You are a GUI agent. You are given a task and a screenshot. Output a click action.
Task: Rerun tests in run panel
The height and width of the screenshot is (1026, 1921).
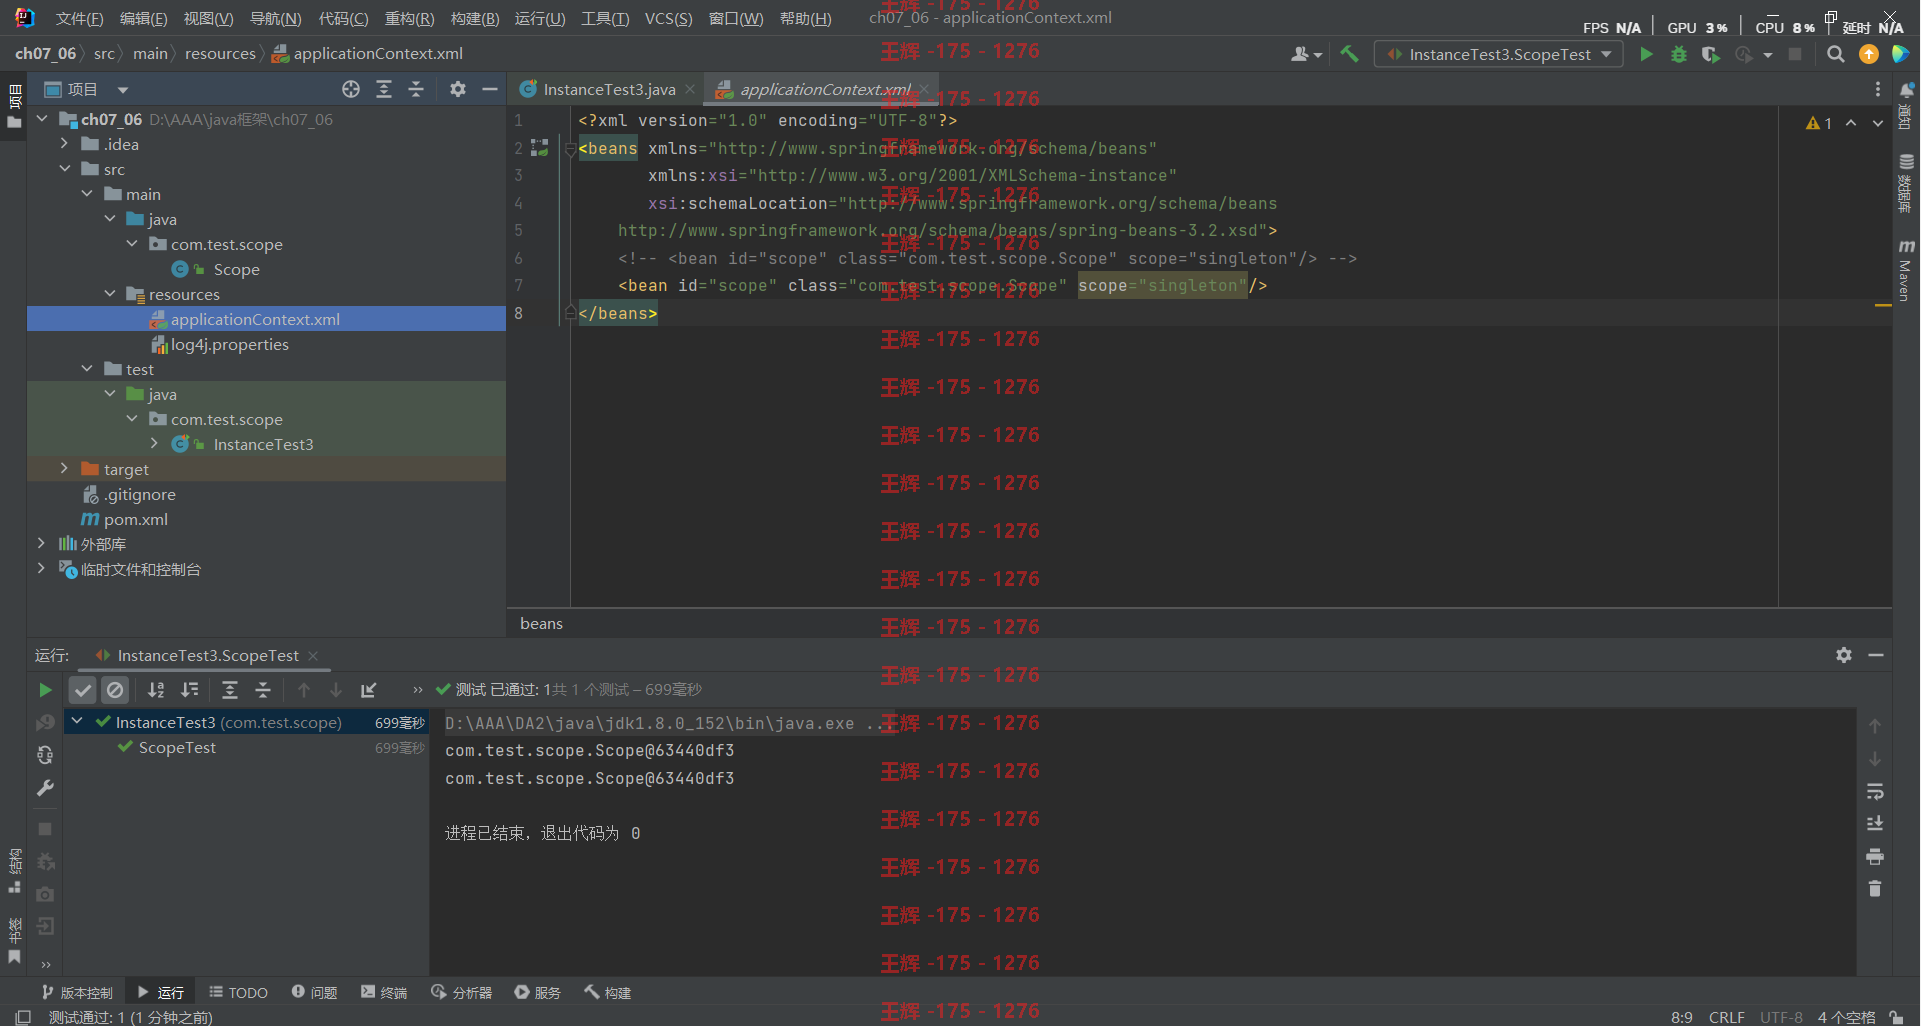[45, 690]
